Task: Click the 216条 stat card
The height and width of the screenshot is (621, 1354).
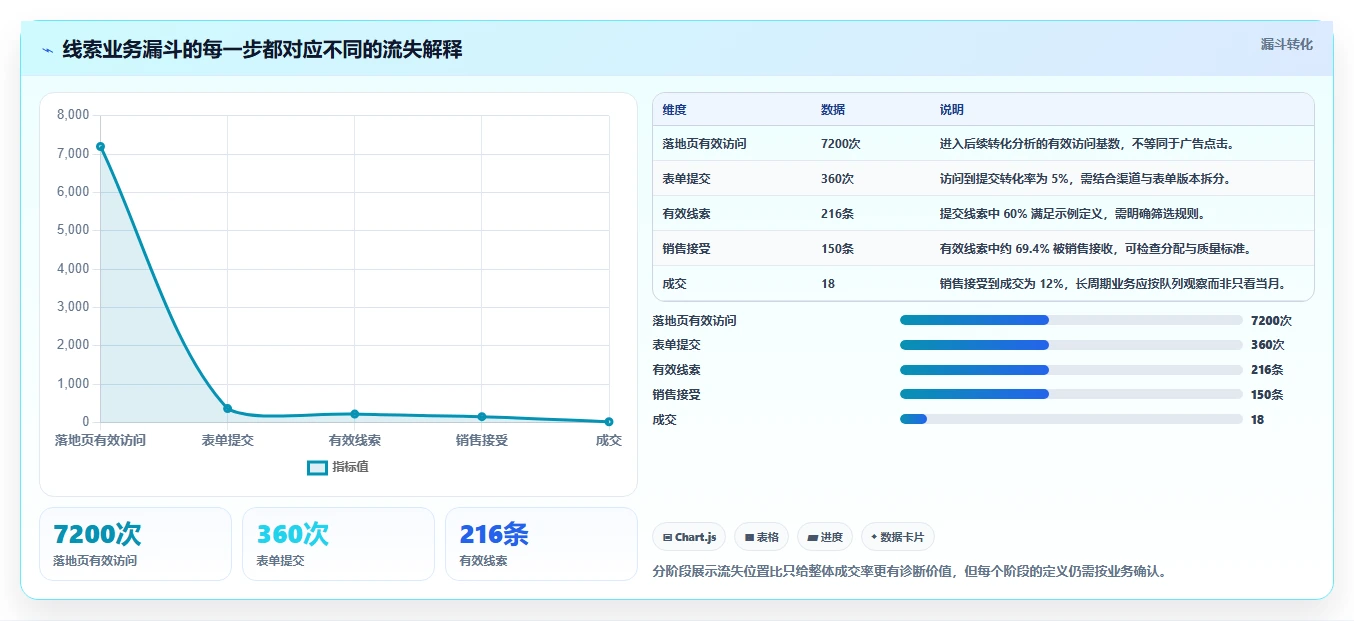Action: click(x=541, y=544)
